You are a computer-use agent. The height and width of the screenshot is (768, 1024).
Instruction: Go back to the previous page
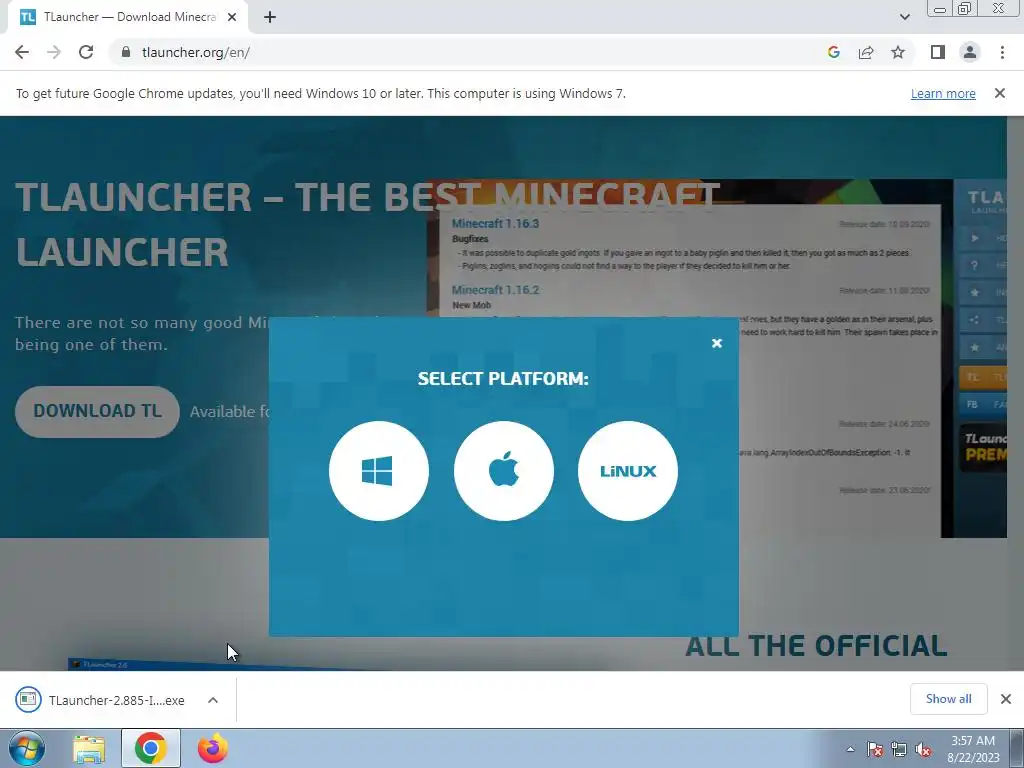coord(22,52)
